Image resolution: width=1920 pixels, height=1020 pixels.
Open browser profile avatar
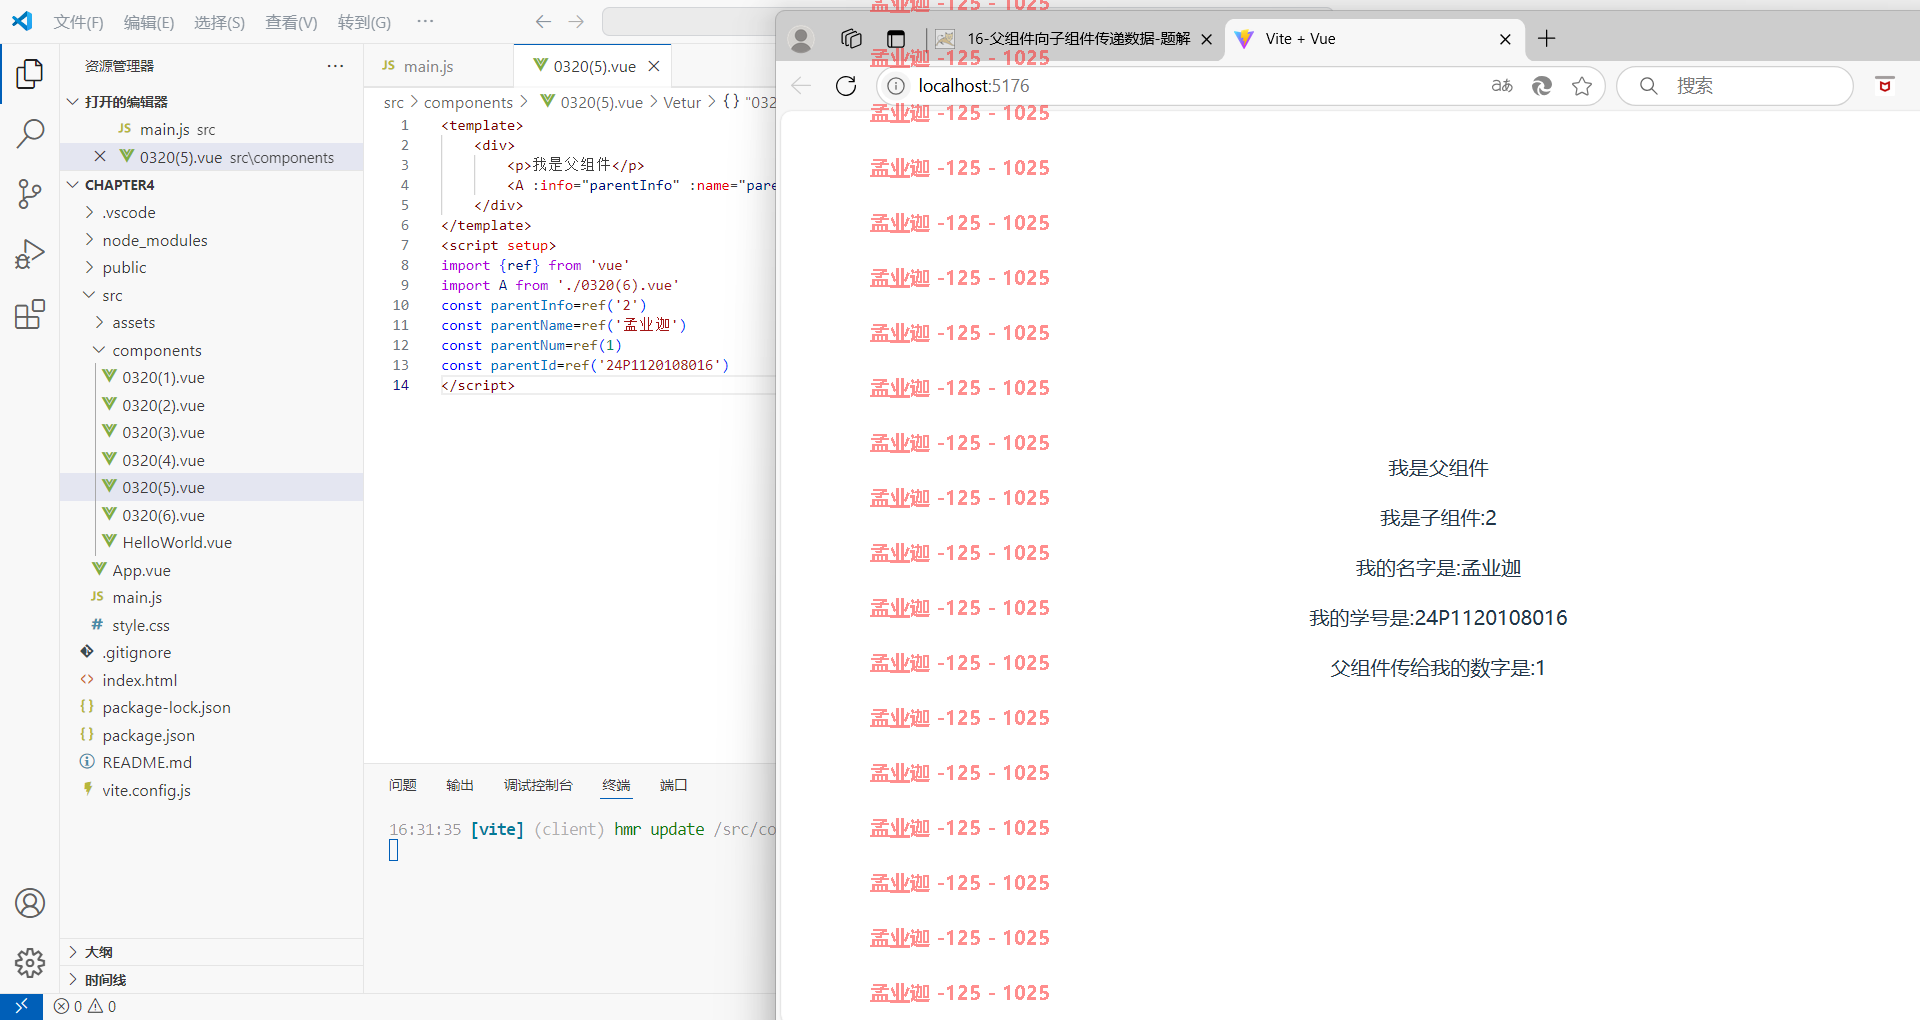point(801,39)
